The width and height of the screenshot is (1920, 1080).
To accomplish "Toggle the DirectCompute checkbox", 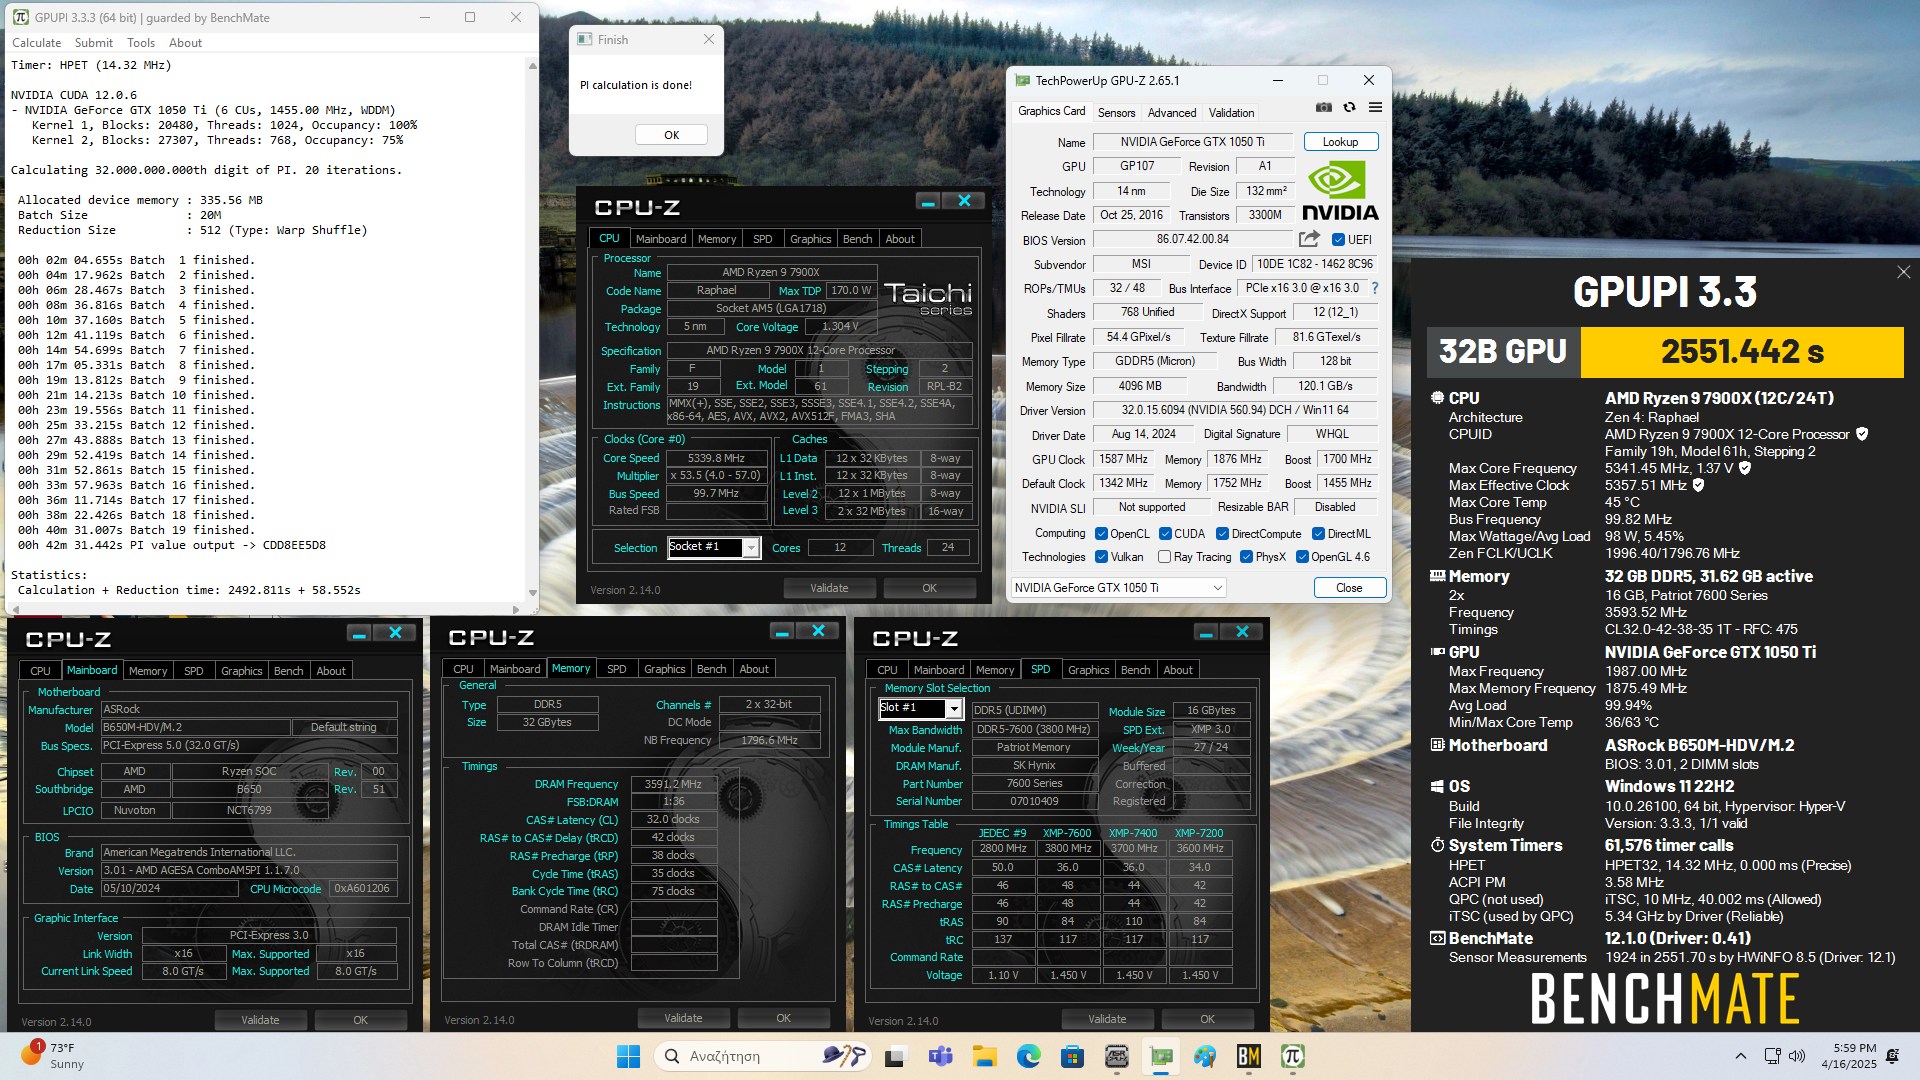I will pyautogui.click(x=1223, y=534).
